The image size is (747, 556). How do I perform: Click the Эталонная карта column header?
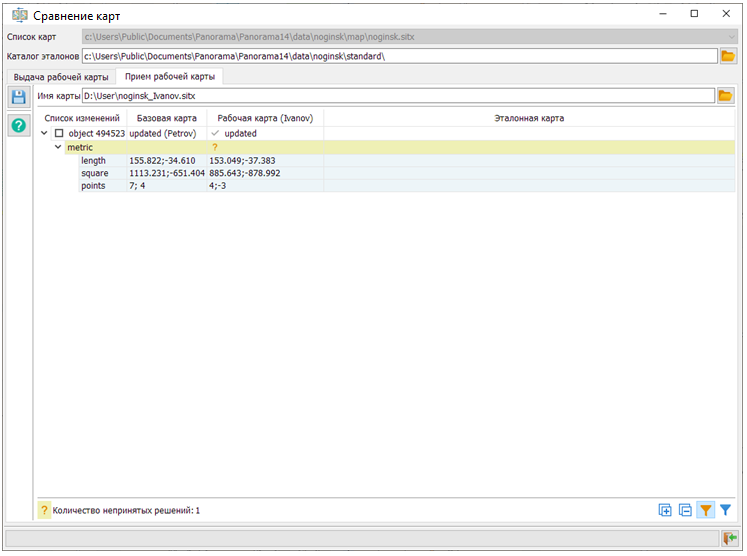[x=529, y=118]
